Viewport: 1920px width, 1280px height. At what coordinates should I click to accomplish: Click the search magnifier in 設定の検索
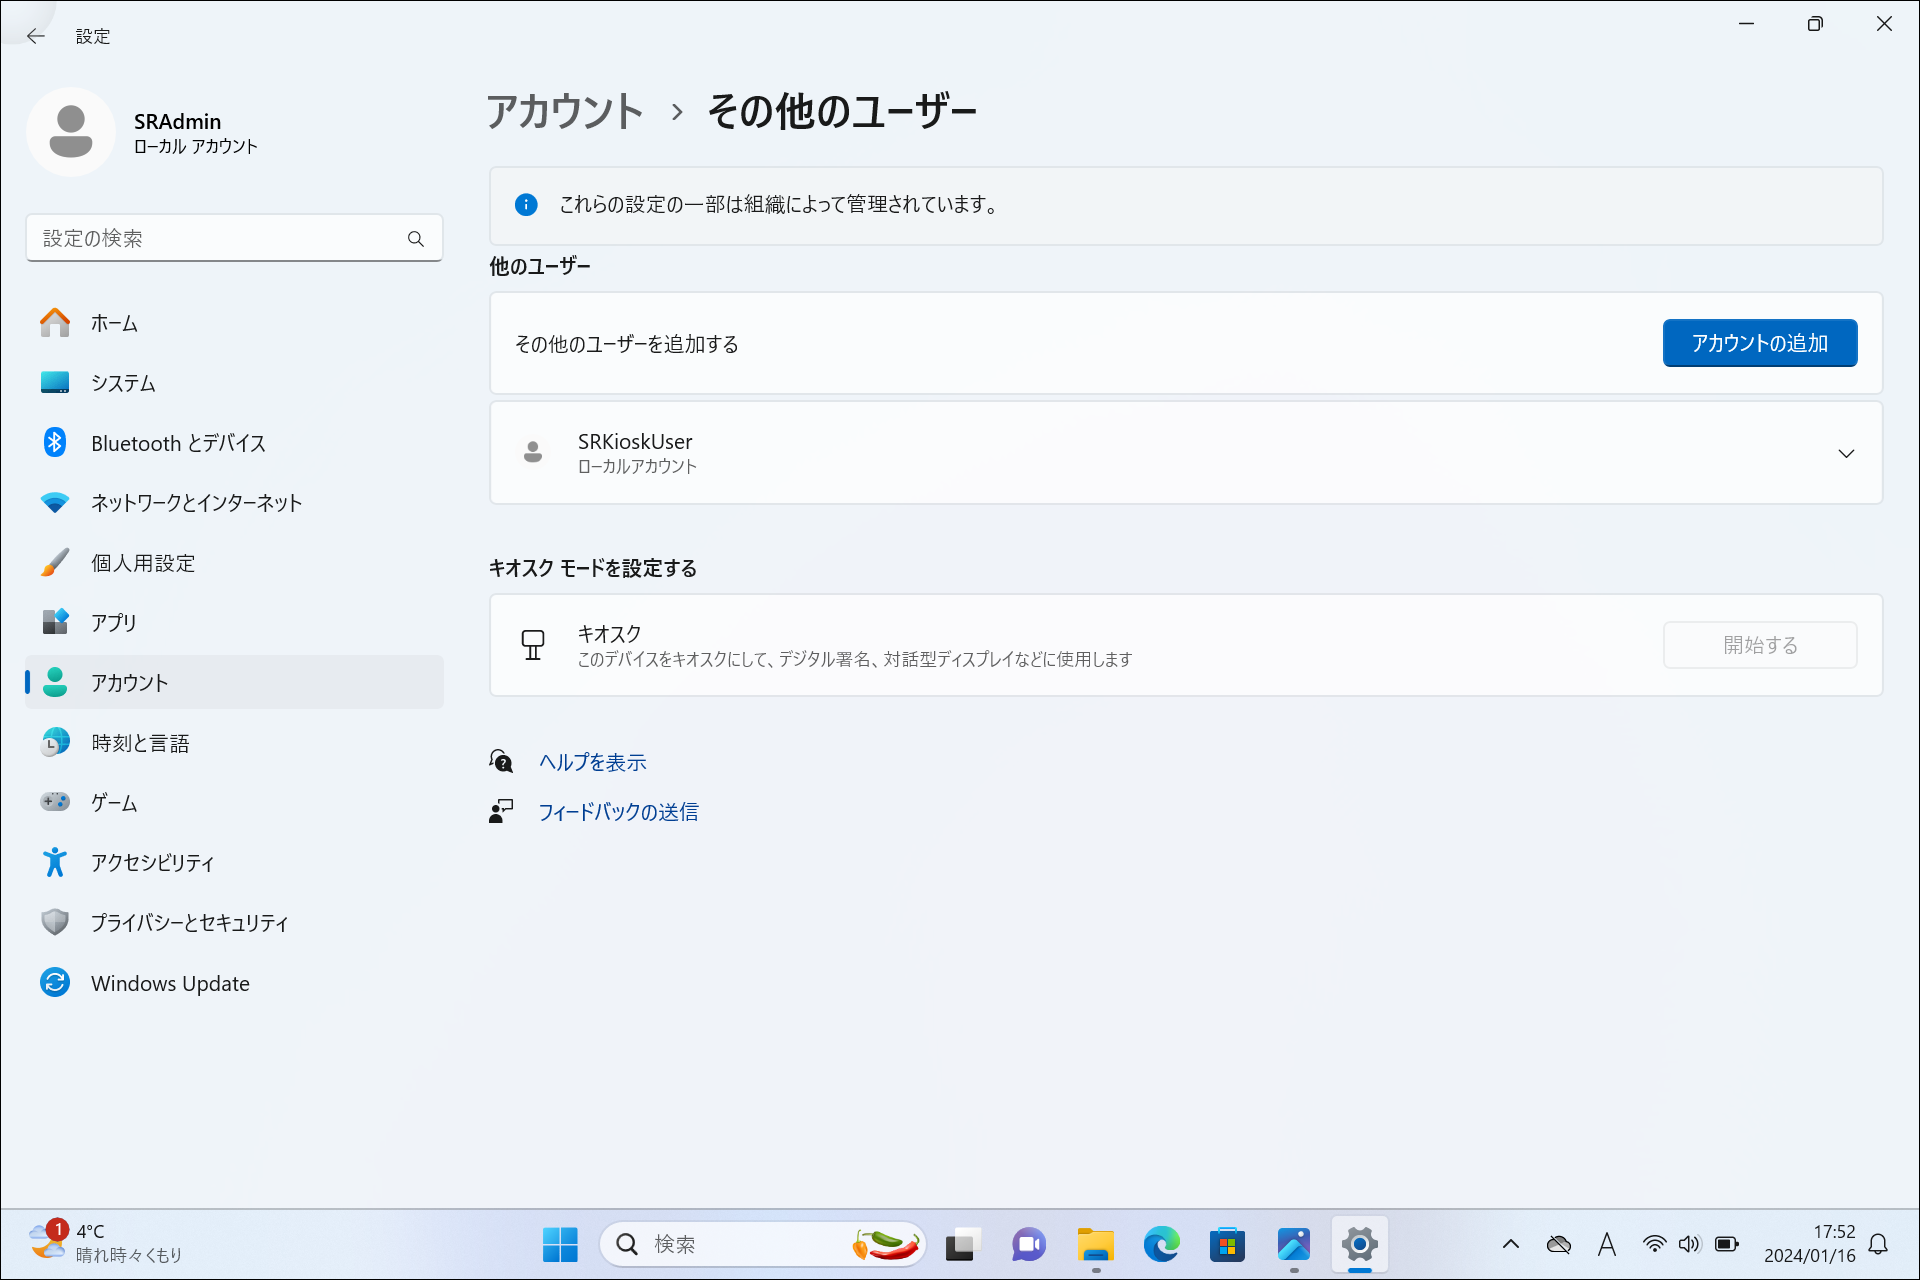tap(416, 239)
